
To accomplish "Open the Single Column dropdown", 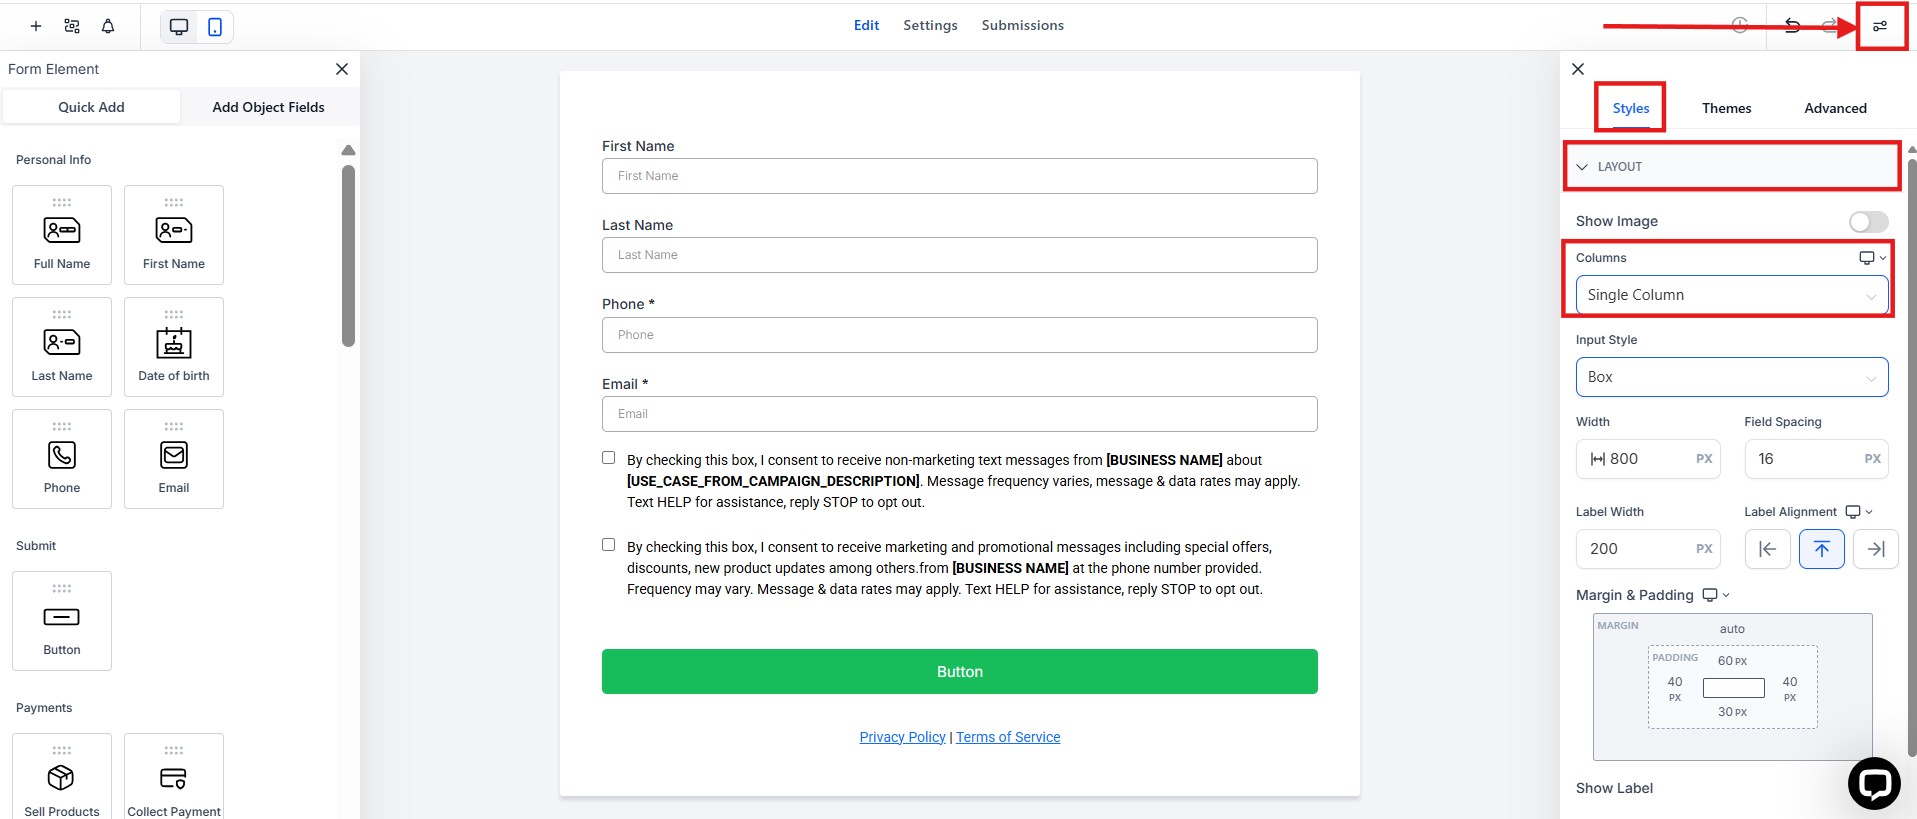I will point(1731,295).
